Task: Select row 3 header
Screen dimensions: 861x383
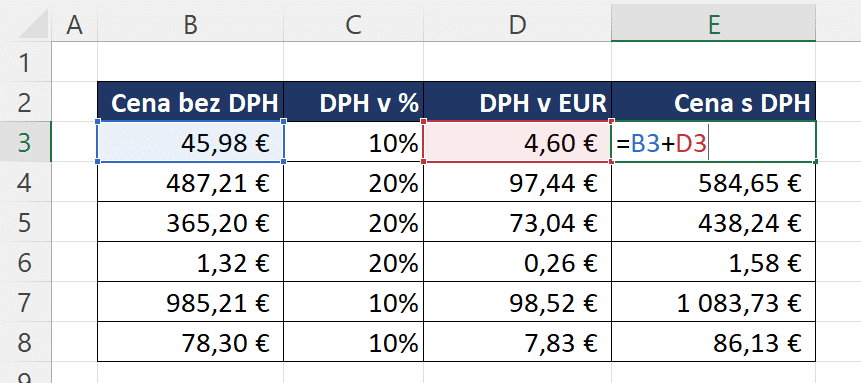Action: coord(25,142)
